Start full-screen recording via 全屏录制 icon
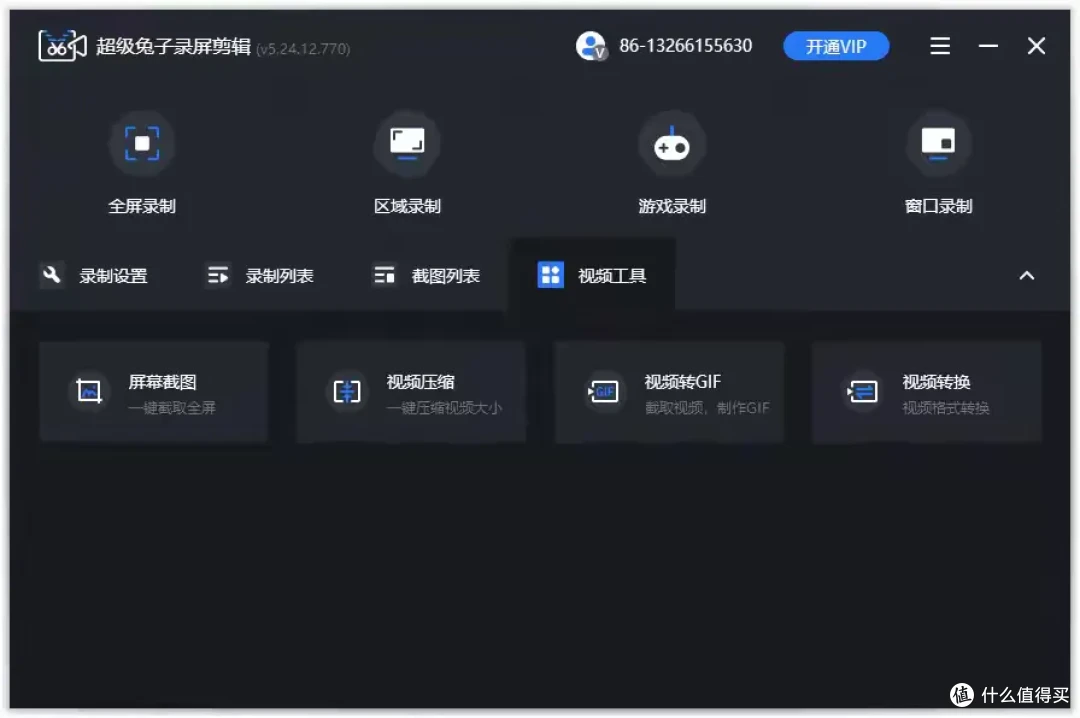This screenshot has width=1080, height=718. pos(142,143)
